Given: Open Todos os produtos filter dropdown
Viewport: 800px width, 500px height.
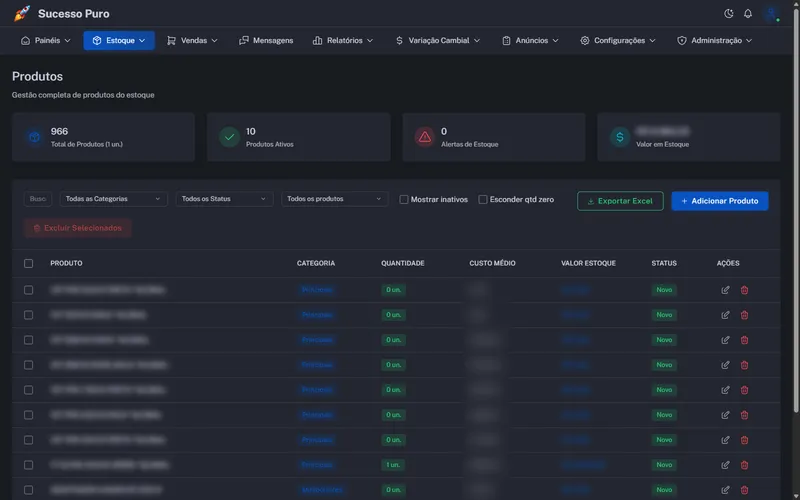Looking at the screenshot, I should click(335, 199).
